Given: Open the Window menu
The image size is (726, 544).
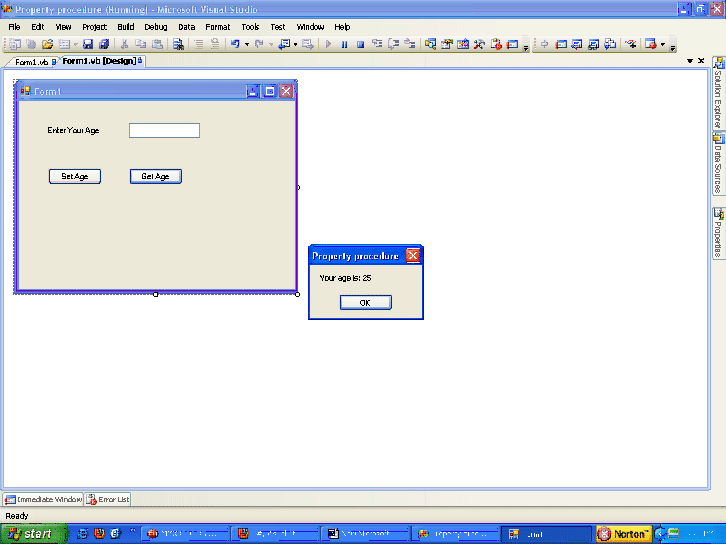Looking at the screenshot, I should point(310,27).
